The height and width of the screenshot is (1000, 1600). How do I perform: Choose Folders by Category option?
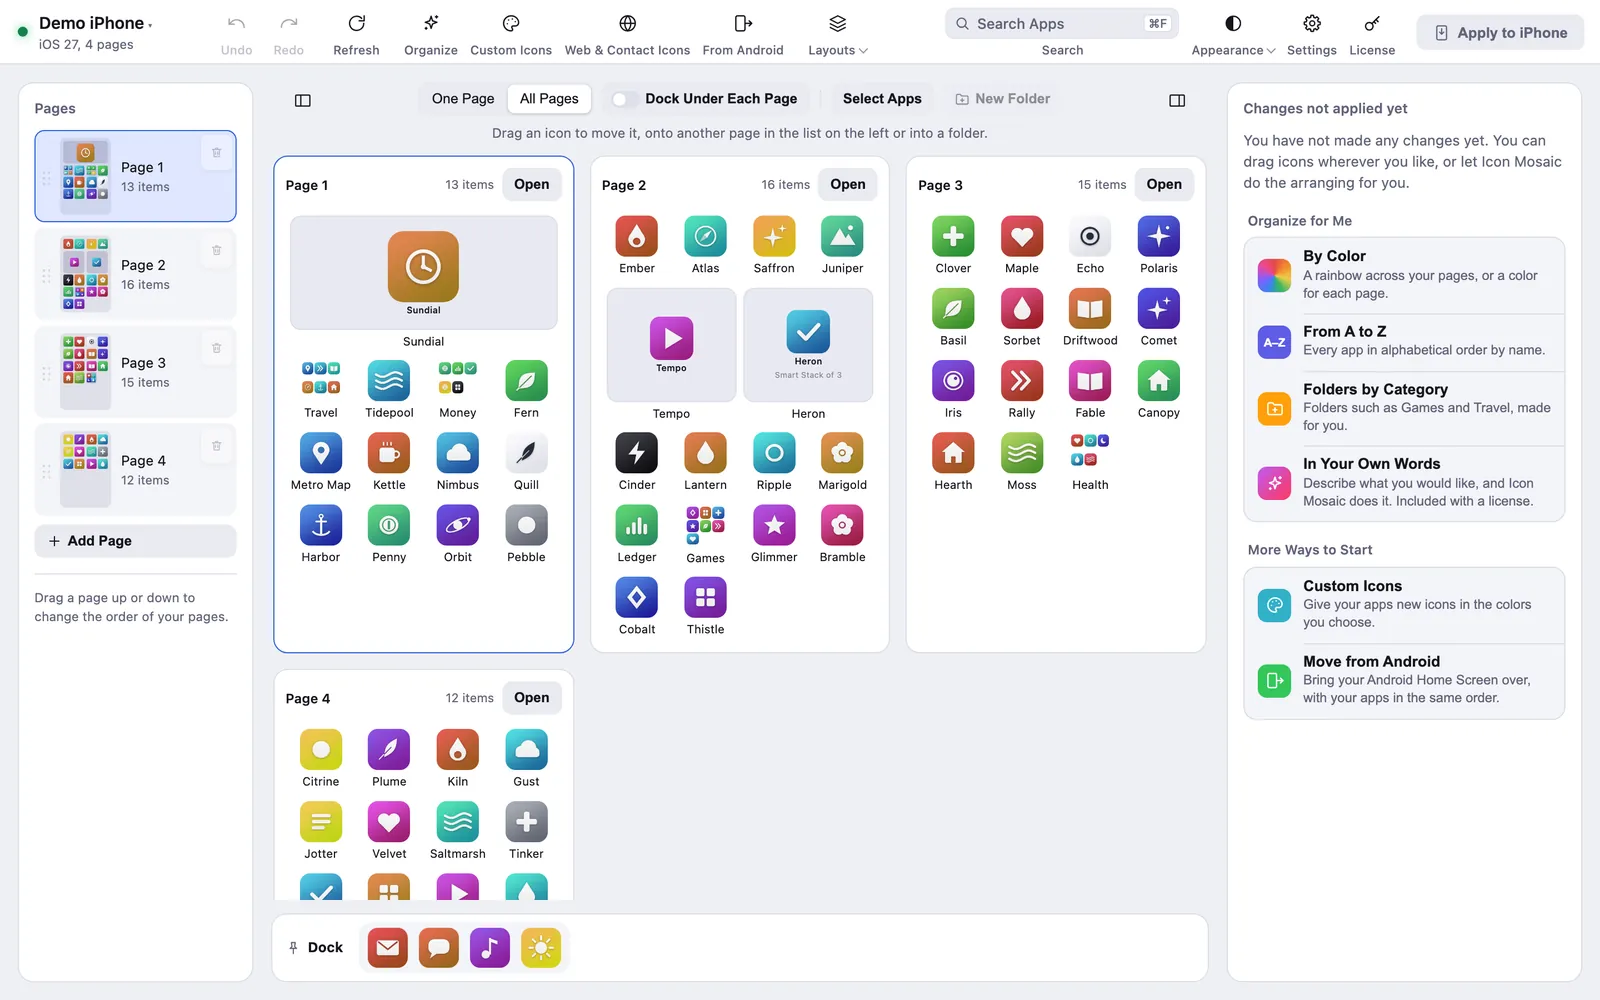(1404, 408)
